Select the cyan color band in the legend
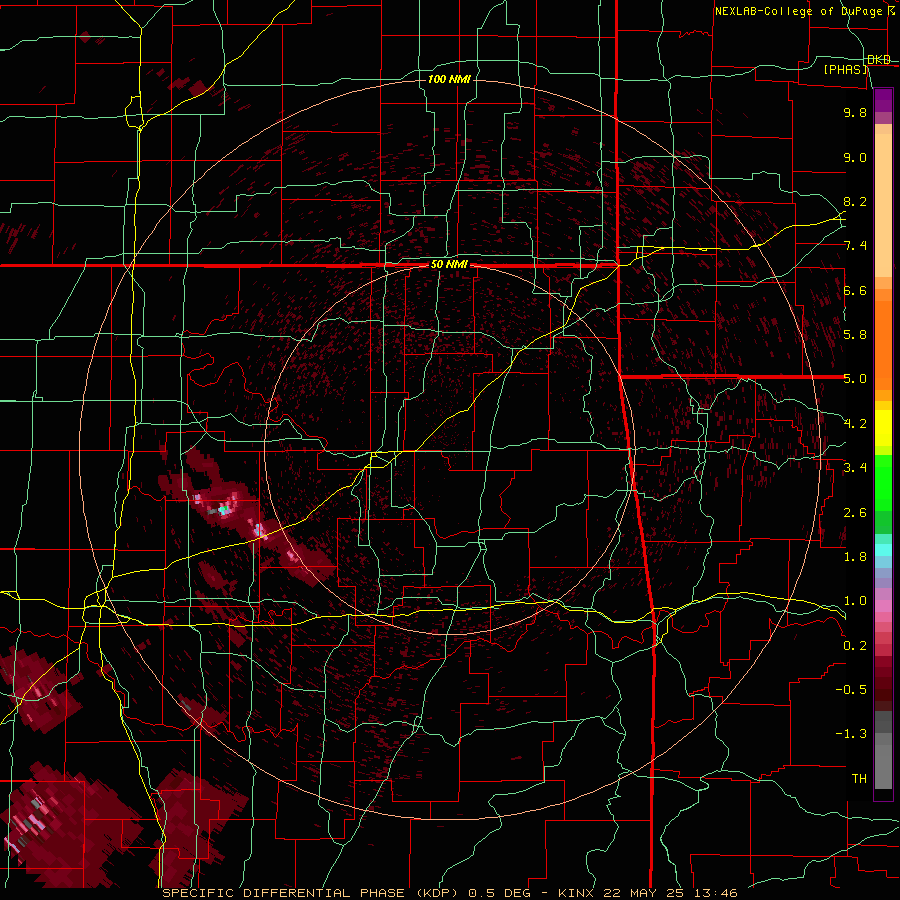Image resolution: width=900 pixels, height=900 pixels. 883,550
